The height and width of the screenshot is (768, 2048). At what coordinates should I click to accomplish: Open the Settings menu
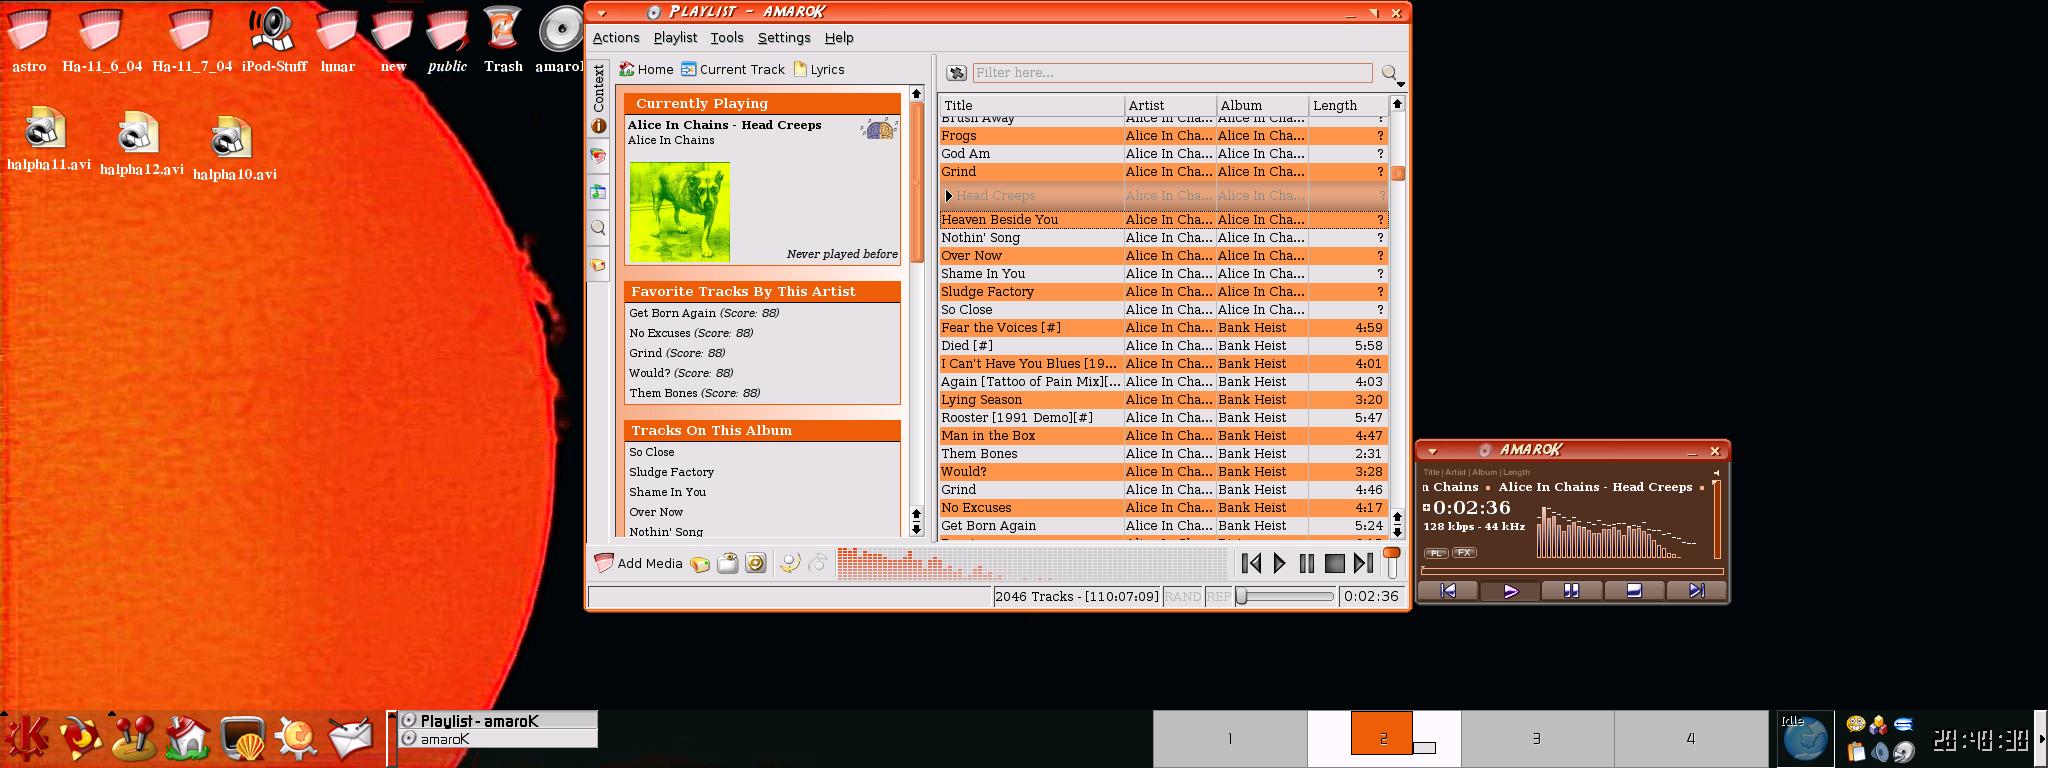(x=784, y=37)
